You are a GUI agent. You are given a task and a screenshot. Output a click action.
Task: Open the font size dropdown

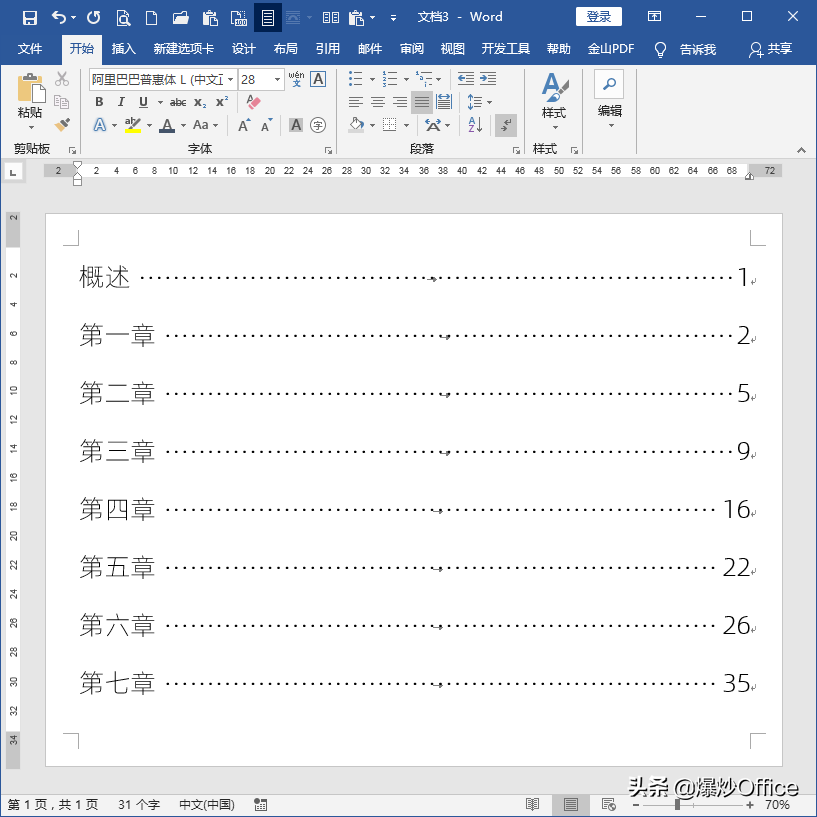coord(277,79)
